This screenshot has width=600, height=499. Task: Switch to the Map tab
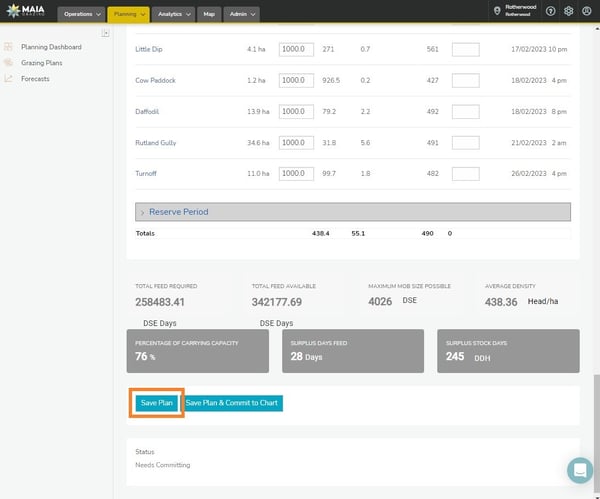[208, 14]
